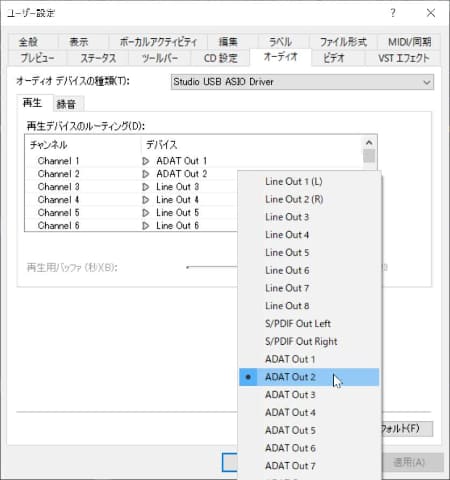Image resolution: width=450 pixels, height=480 pixels.
Task: Switch to the プレビュー tab
Action: (37, 58)
